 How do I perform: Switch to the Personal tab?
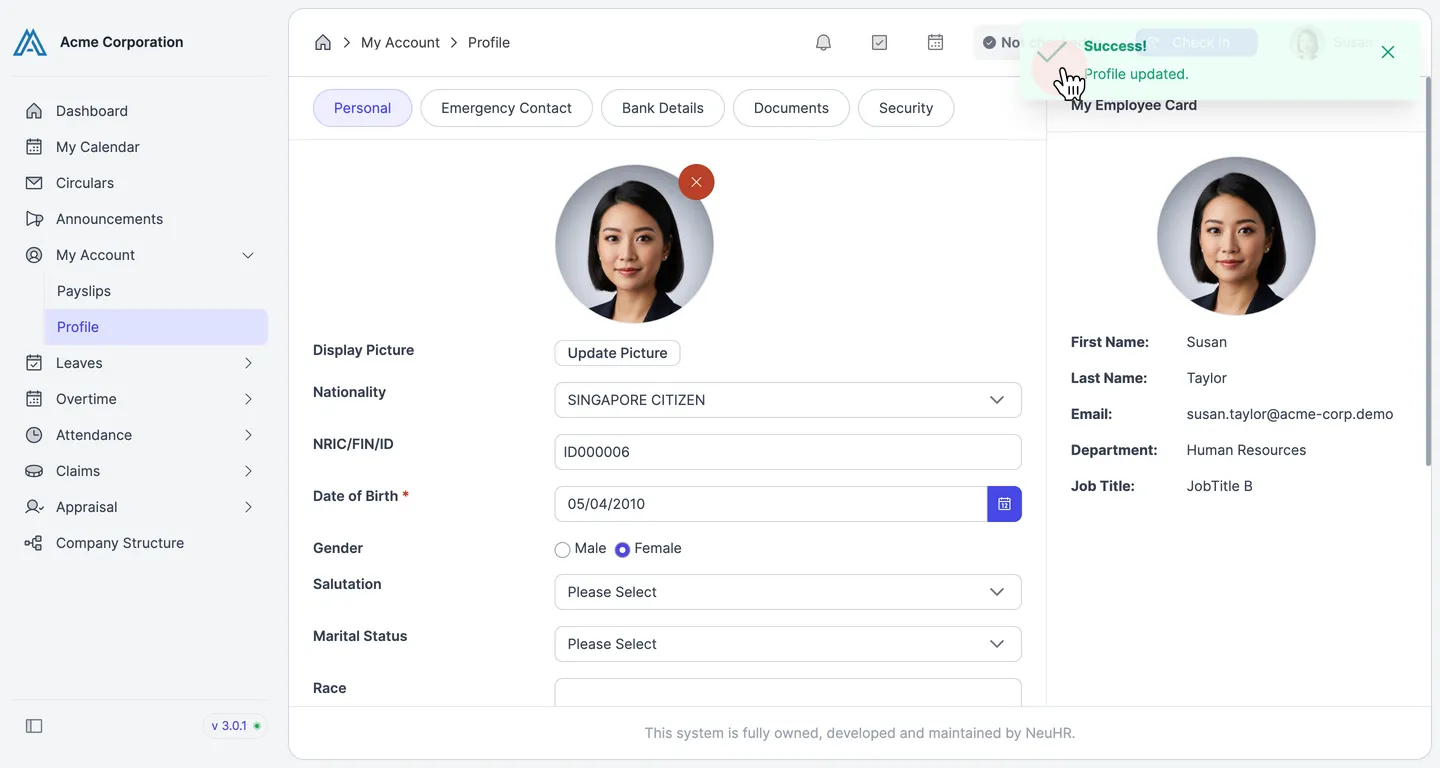pyautogui.click(x=362, y=108)
